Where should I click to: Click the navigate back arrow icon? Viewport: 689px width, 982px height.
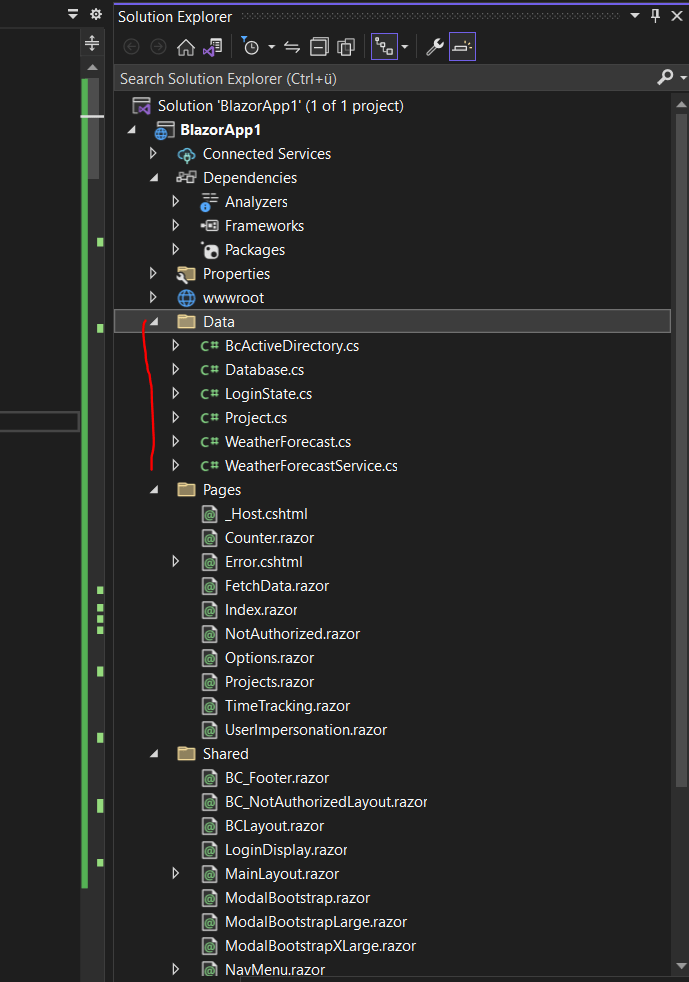pyautogui.click(x=130, y=46)
